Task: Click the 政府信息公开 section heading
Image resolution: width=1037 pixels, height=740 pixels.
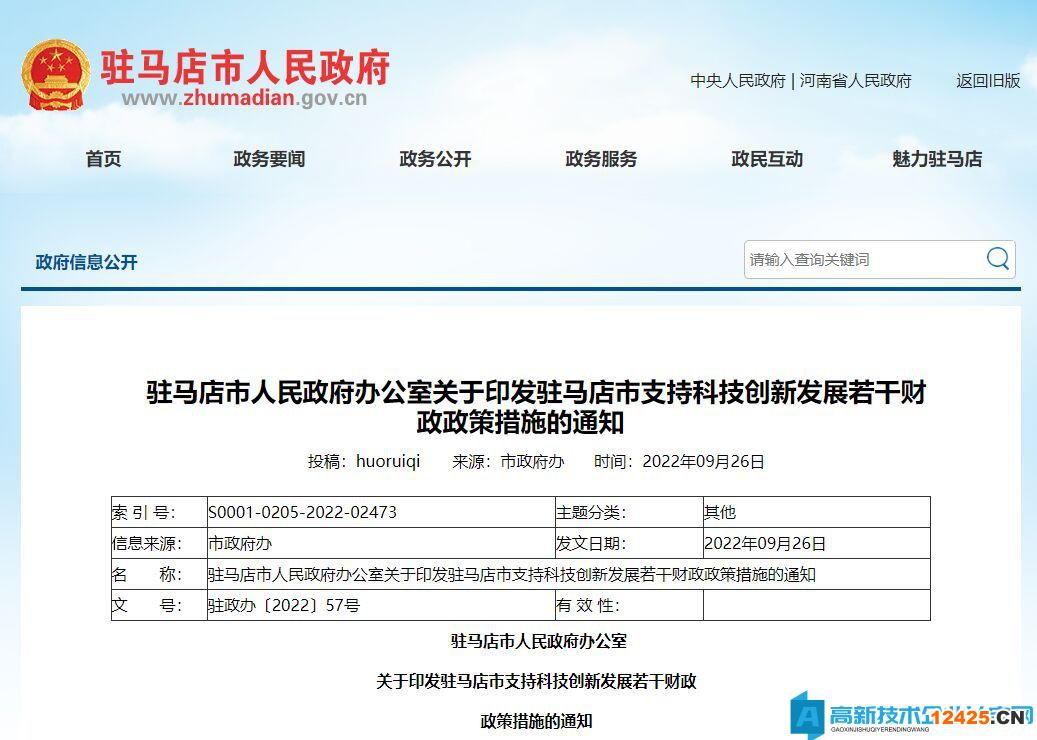Action: pyautogui.click(x=87, y=262)
